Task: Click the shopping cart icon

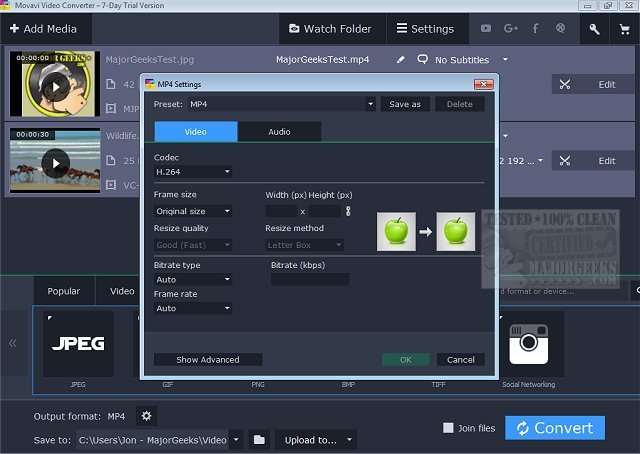Action: [x=624, y=29]
